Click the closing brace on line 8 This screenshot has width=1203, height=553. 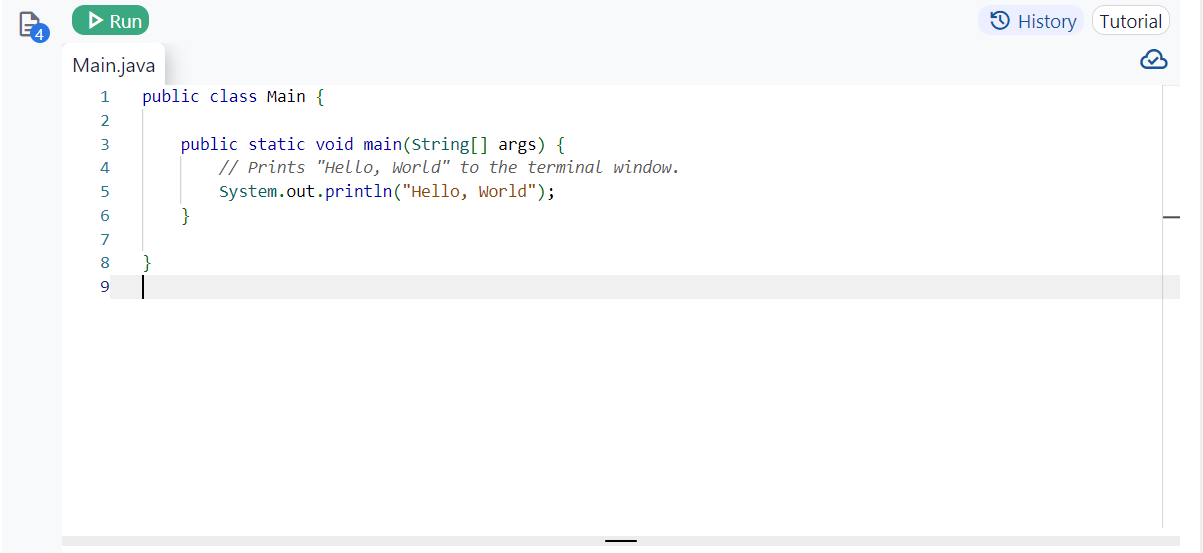(x=147, y=263)
